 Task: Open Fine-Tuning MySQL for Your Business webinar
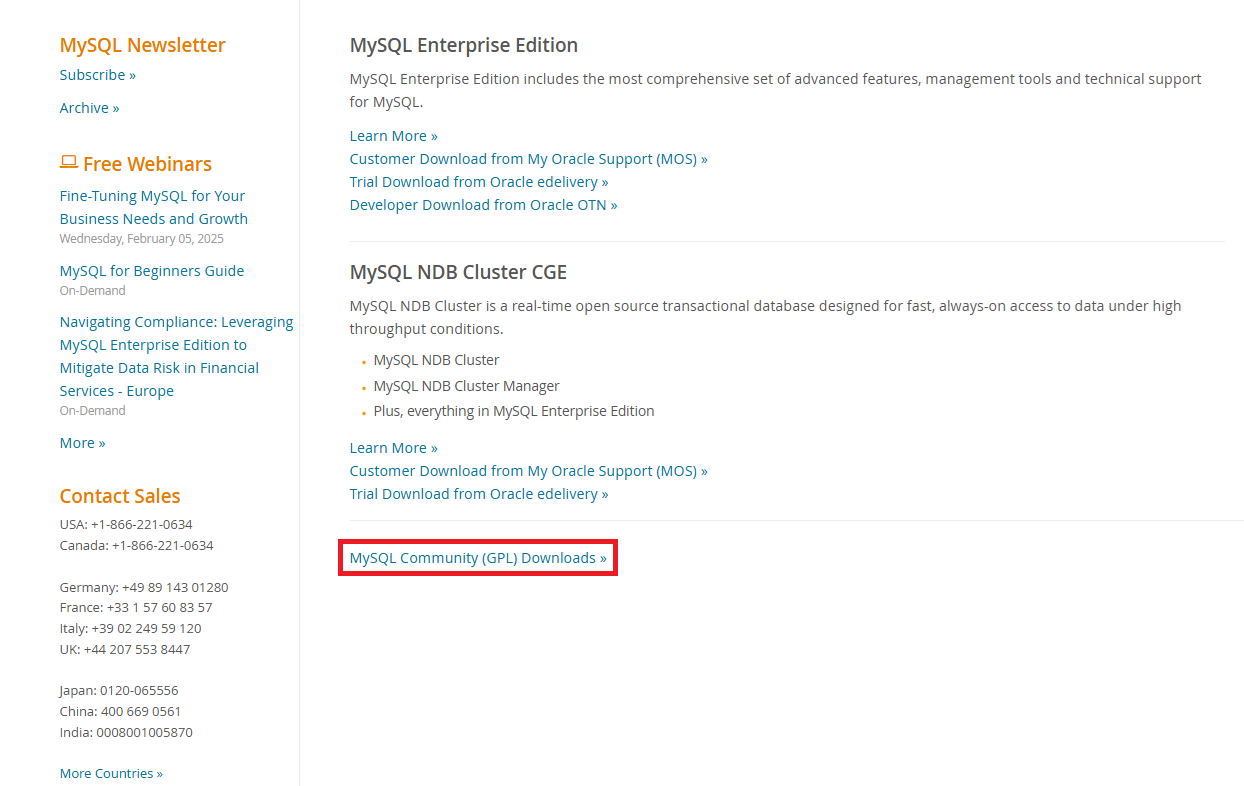pyautogui.click(x=153, y=207)
